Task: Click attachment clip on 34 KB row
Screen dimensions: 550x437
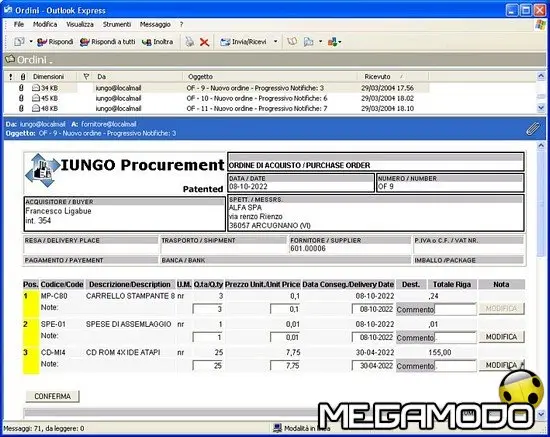Action: tap(21, 88)
